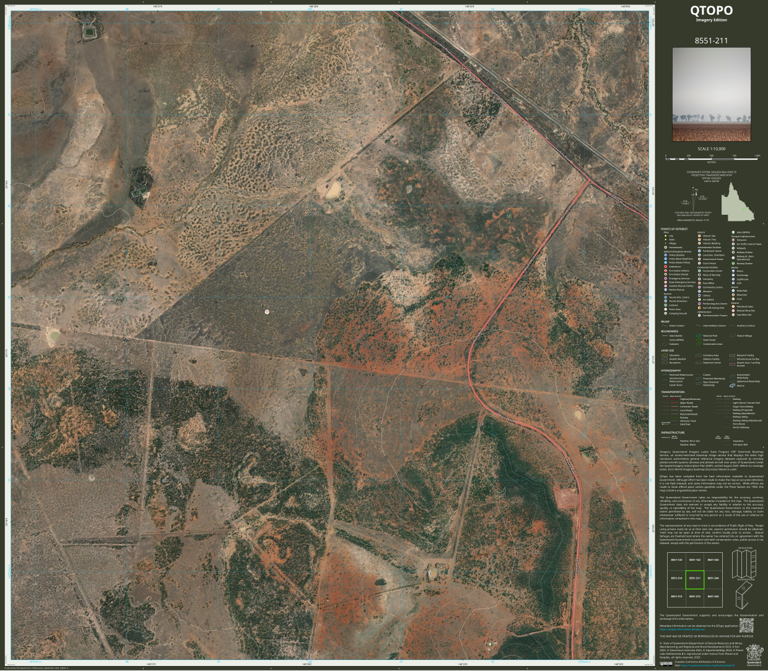Click the Queensland state locator map
Image resolution: width=768 pixels, height=671 pixels.
739,201
